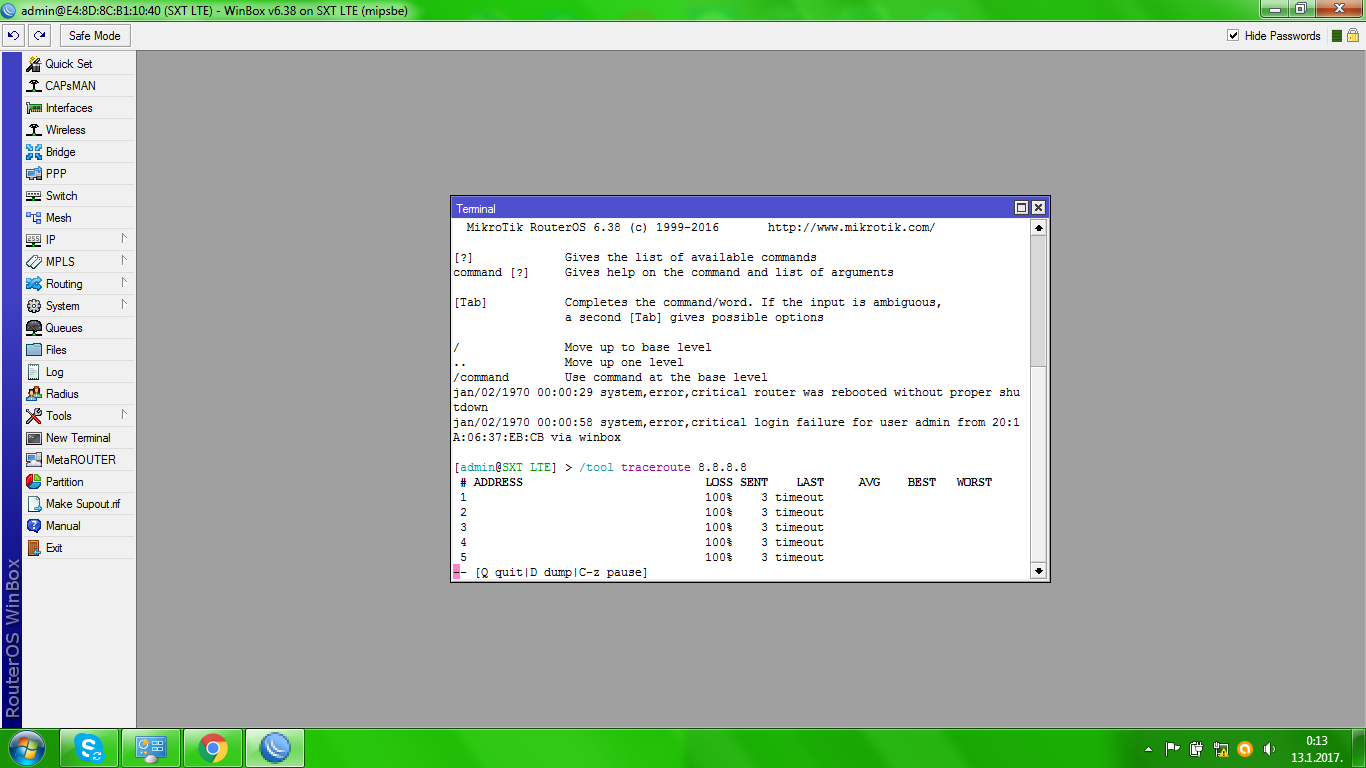
Task: Select the WinBox taskbar button
Action: (x=274, y=748)
